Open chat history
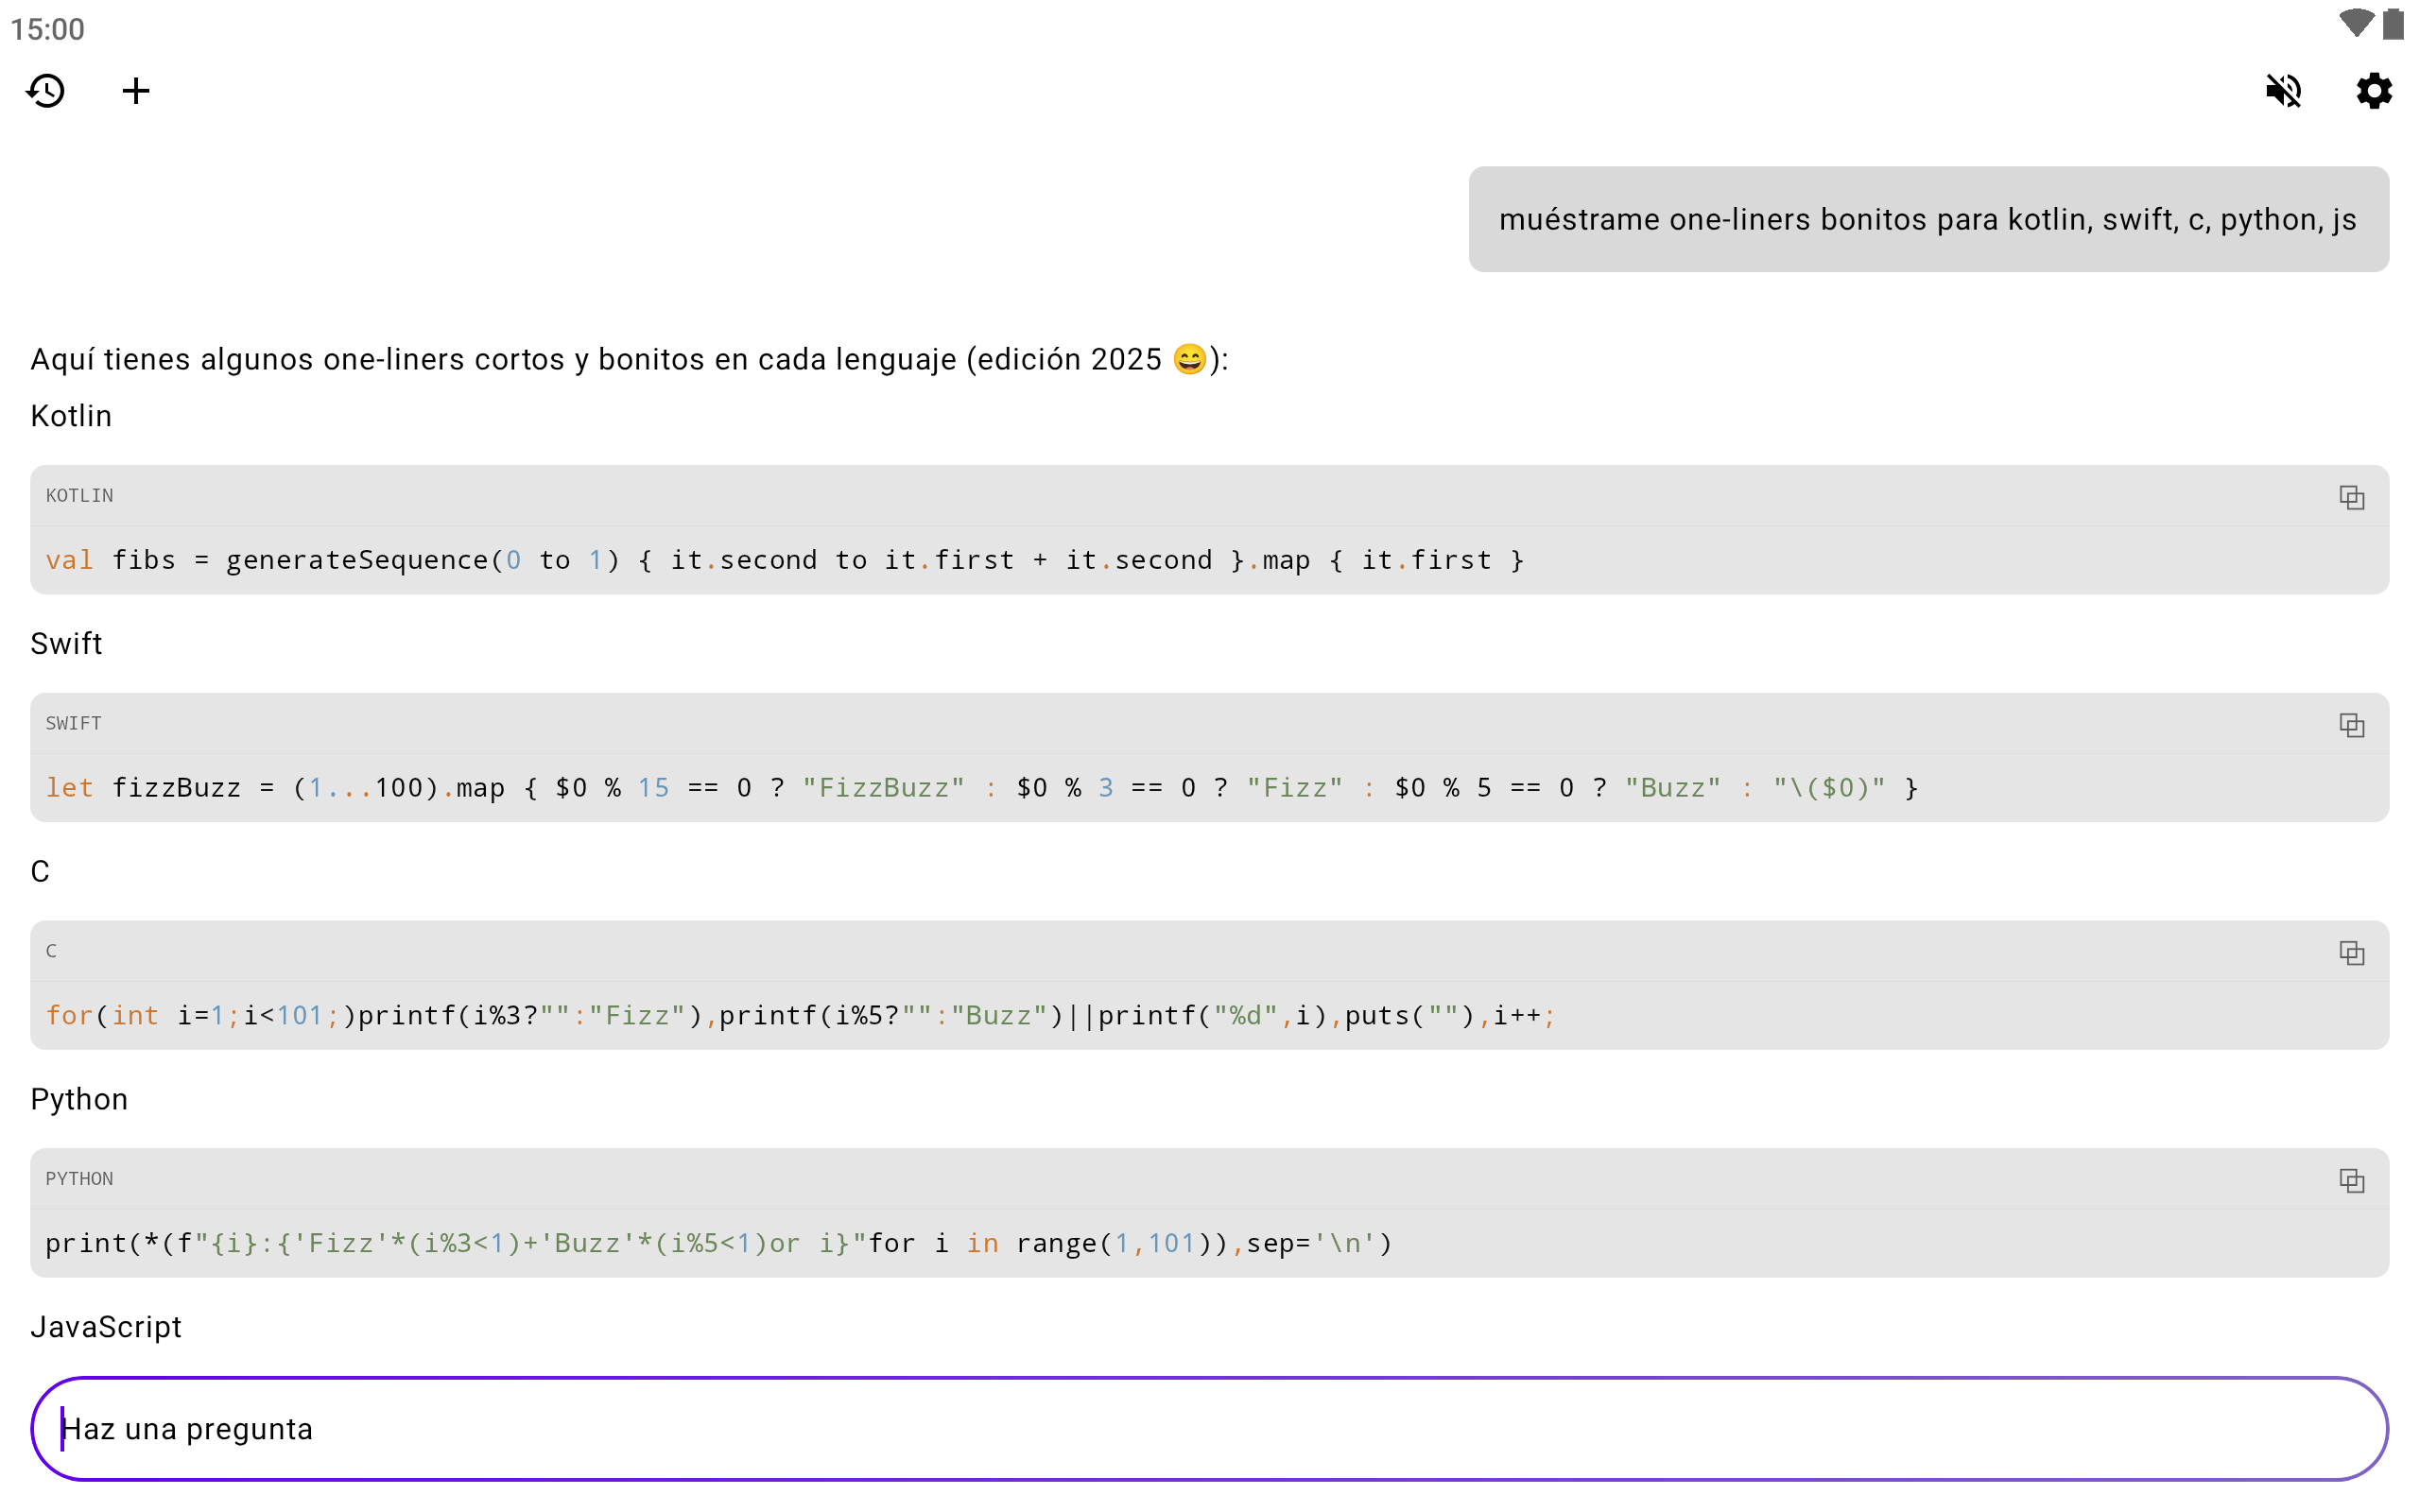The width and height of the screenshot is (2420, 1512). tap(46, 91)
